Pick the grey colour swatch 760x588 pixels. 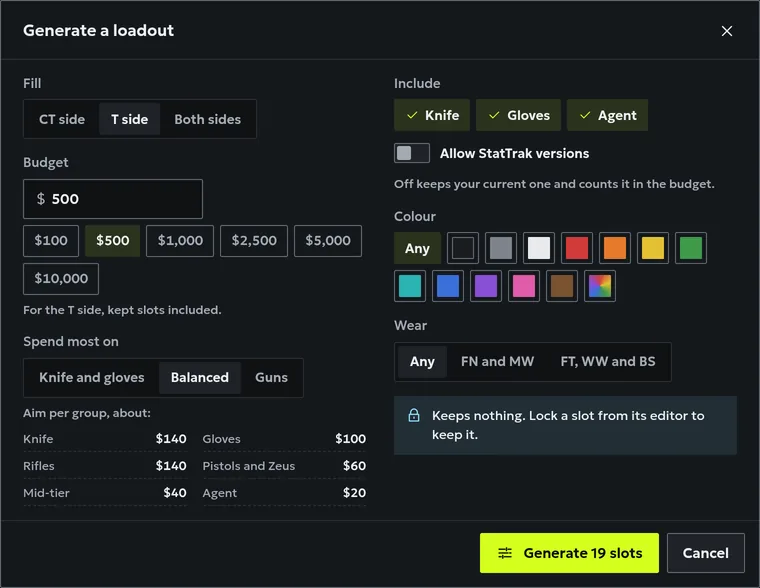[501, 248]
